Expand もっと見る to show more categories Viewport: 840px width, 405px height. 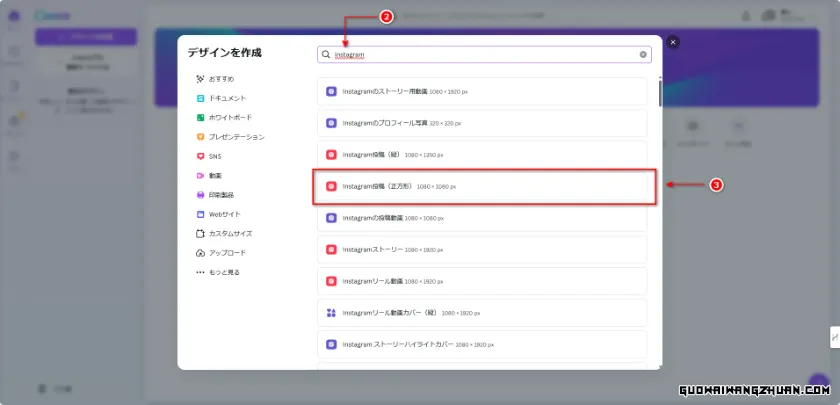[x=218, y=272]
